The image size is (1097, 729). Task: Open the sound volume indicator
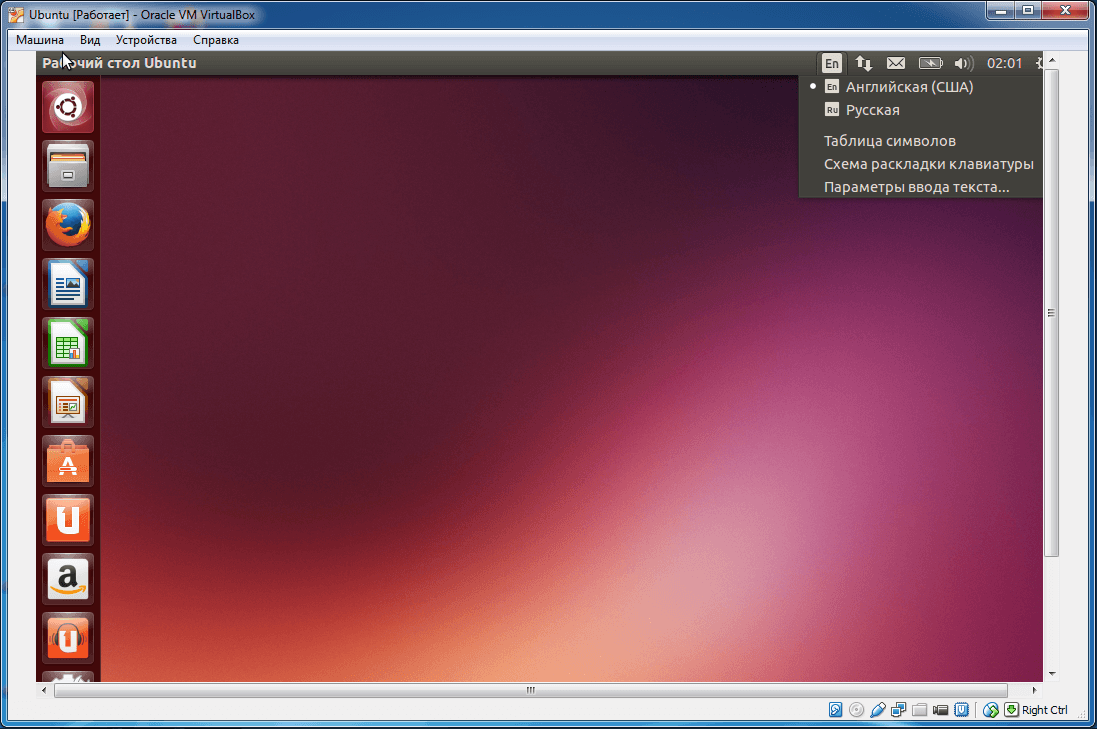point(964,63)
